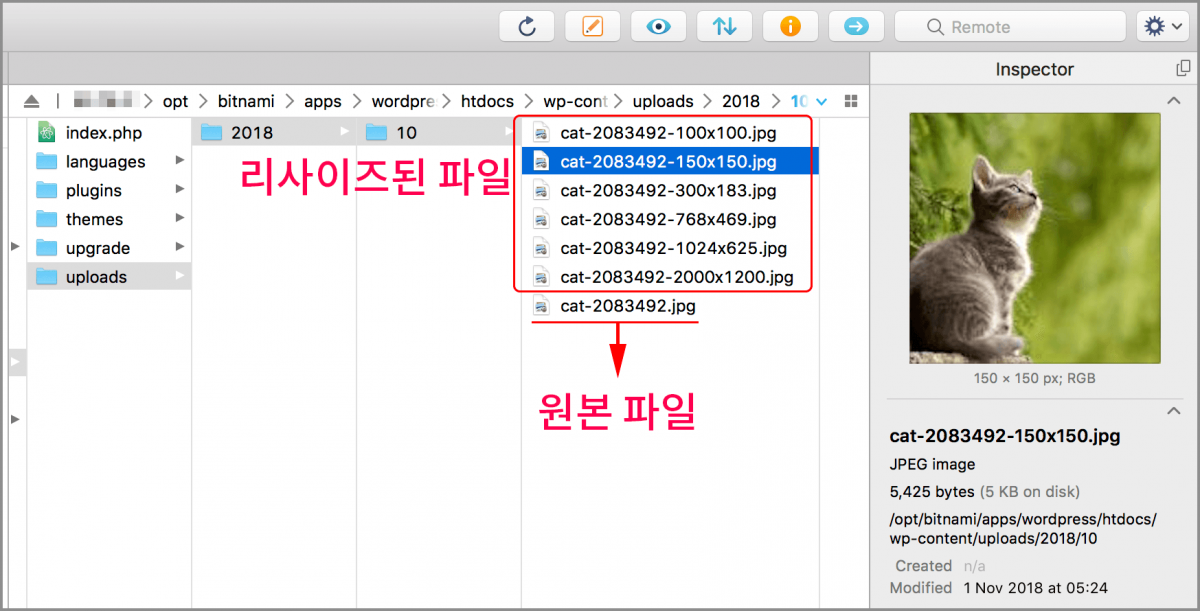Viewport: 1200px width, 611px height.
Task: Open the folder 10 path dropdown chevron
Action: pos(822,101)
